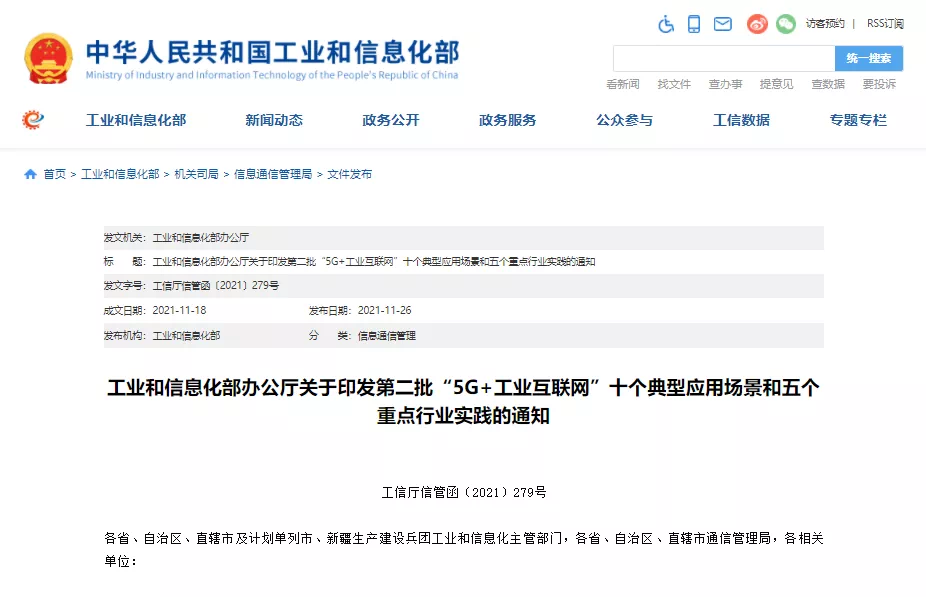Open the 新闻动态 navigation menu
This screenshot has height=597, width=926.
(x=274, y=120)
